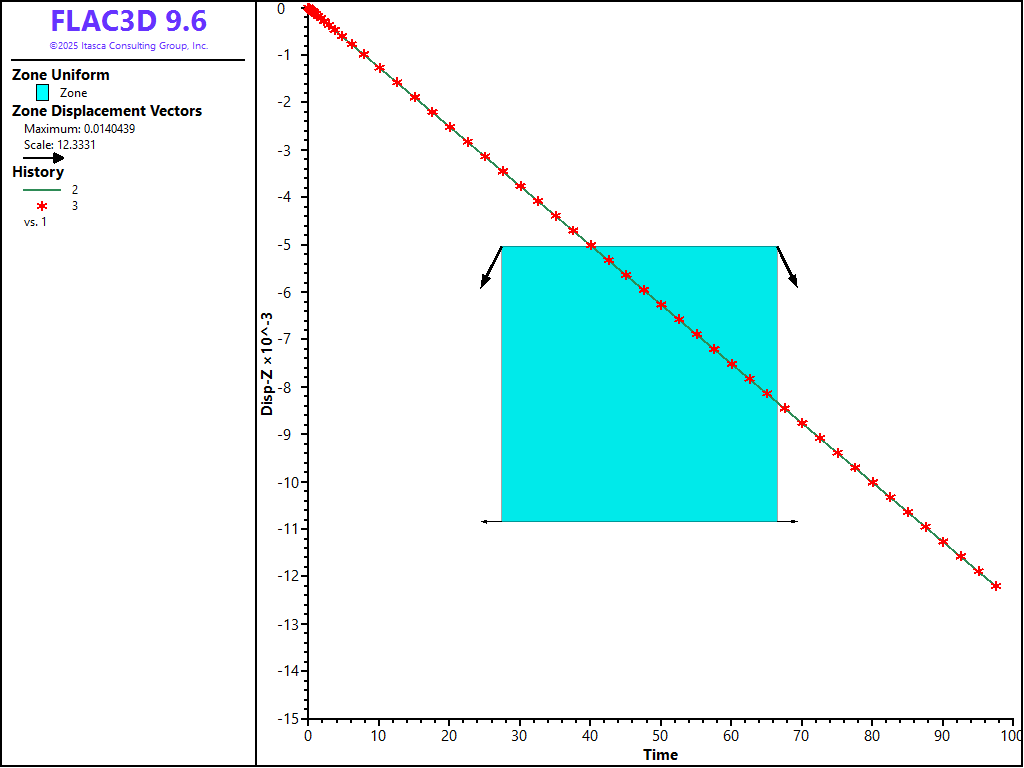The image size is (1024, 768).
Task: Click the red star marker for history 3
Action: coord(42,205)
